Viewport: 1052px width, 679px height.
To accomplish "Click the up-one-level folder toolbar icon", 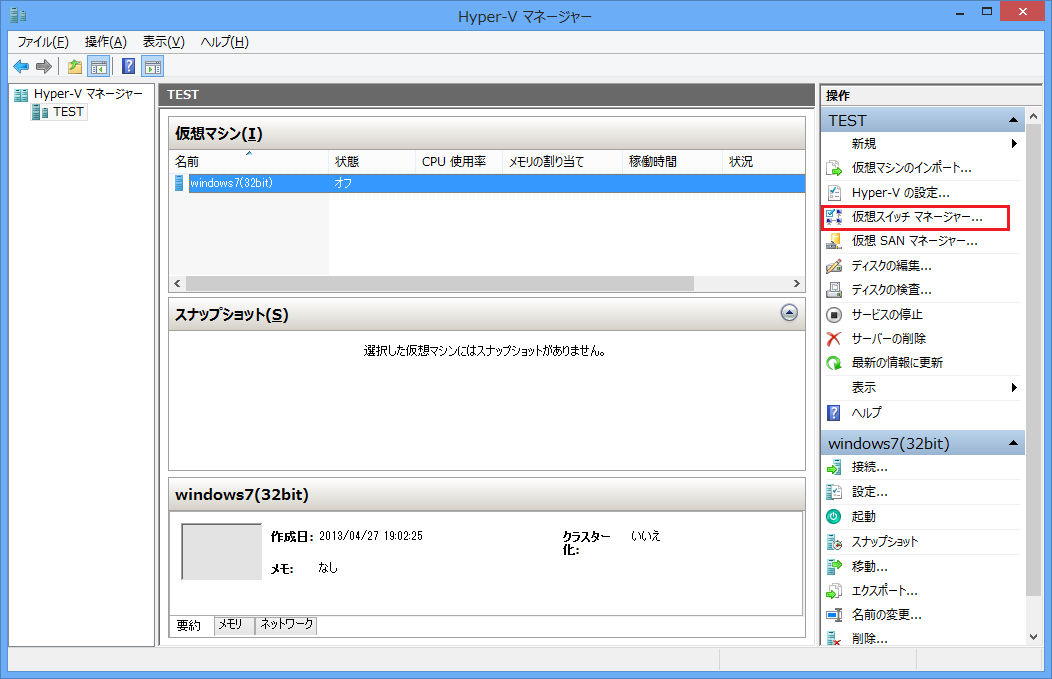I will (x=75, y=66).
